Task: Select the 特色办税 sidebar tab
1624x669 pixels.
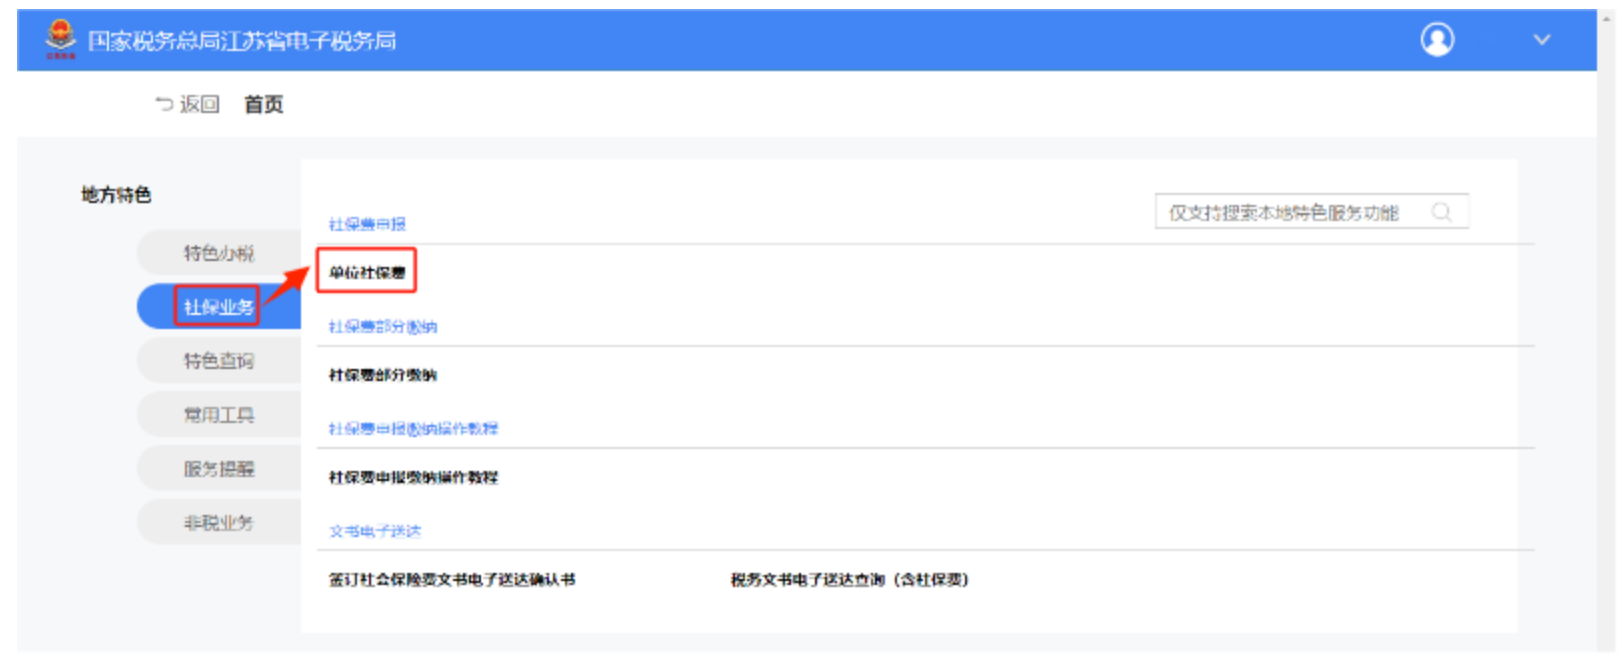Action: tap(218, 253)
